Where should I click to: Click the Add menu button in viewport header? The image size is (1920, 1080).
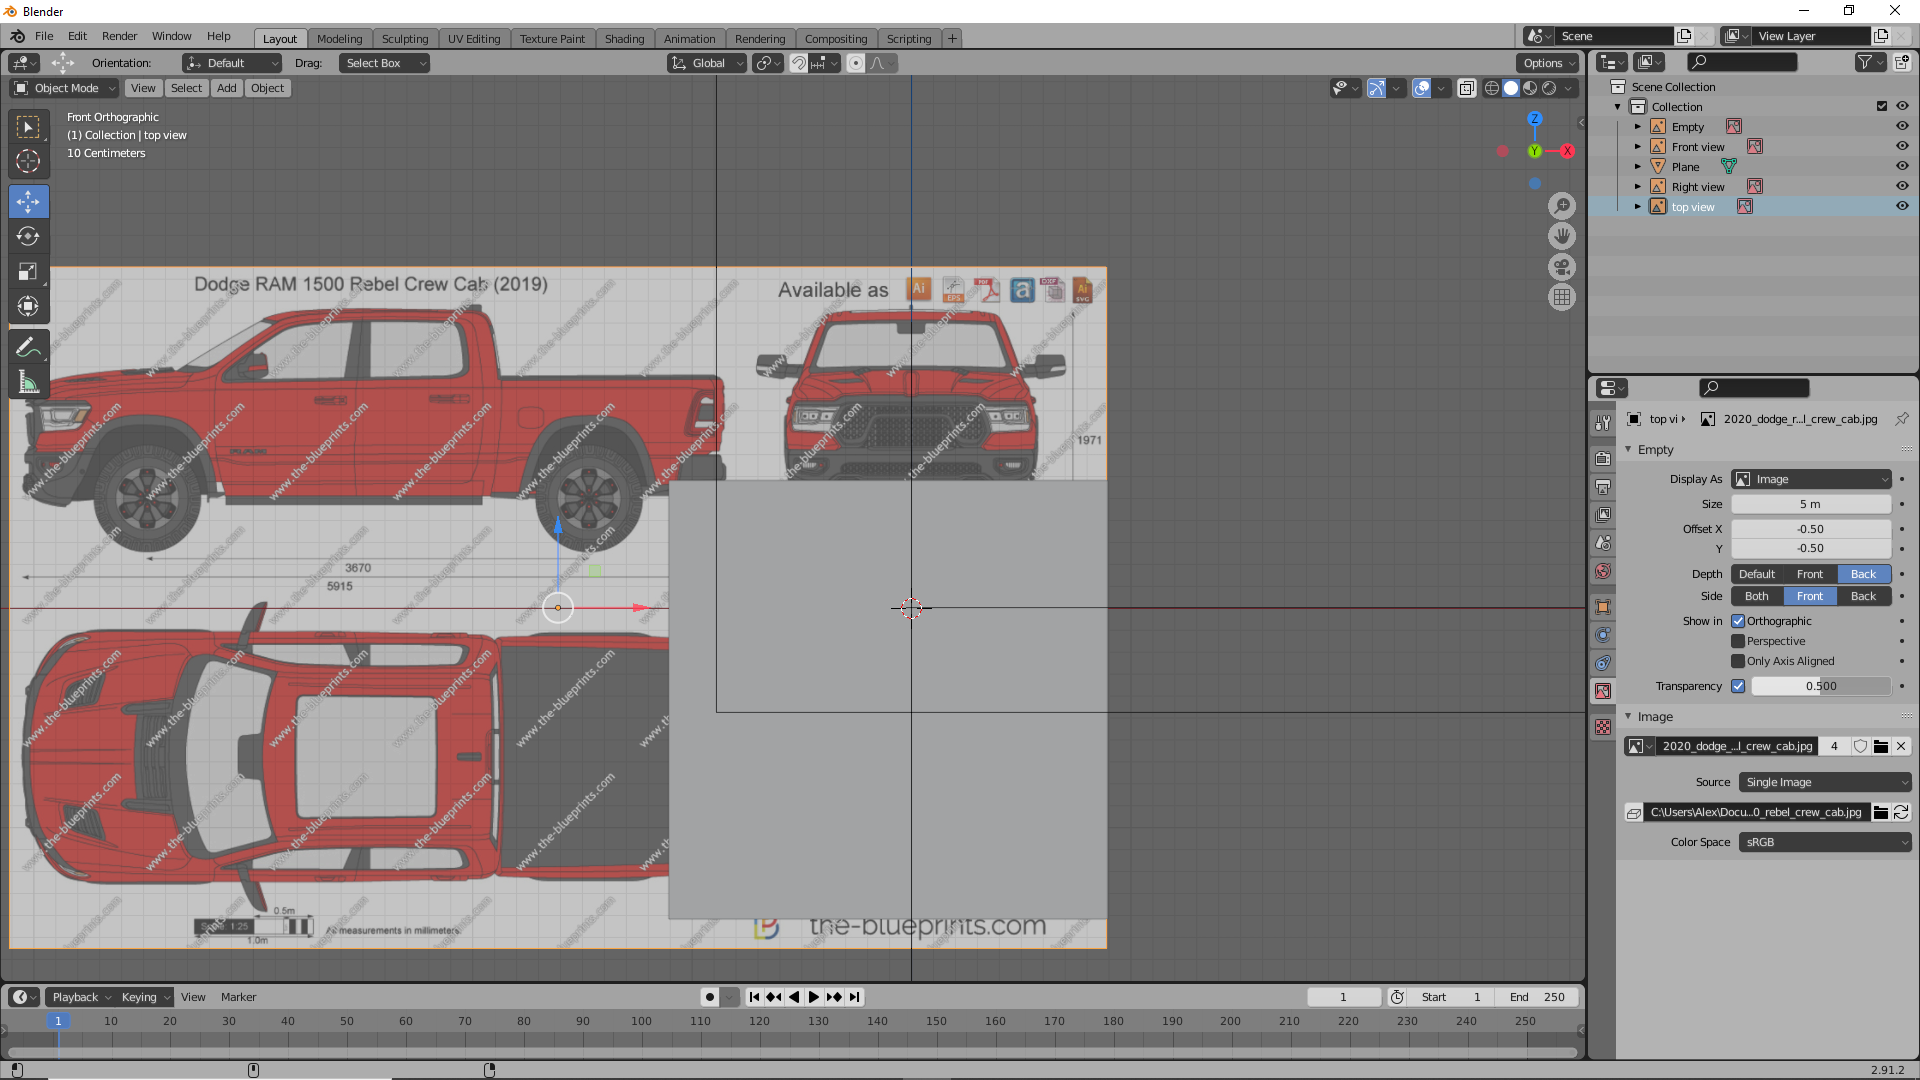pos(227,88)
